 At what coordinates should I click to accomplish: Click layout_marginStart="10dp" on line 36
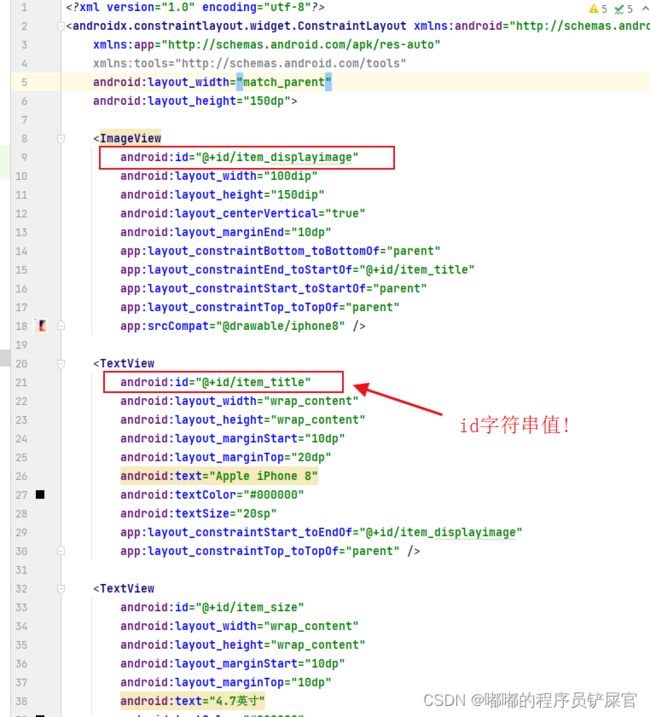coord(232,663)
